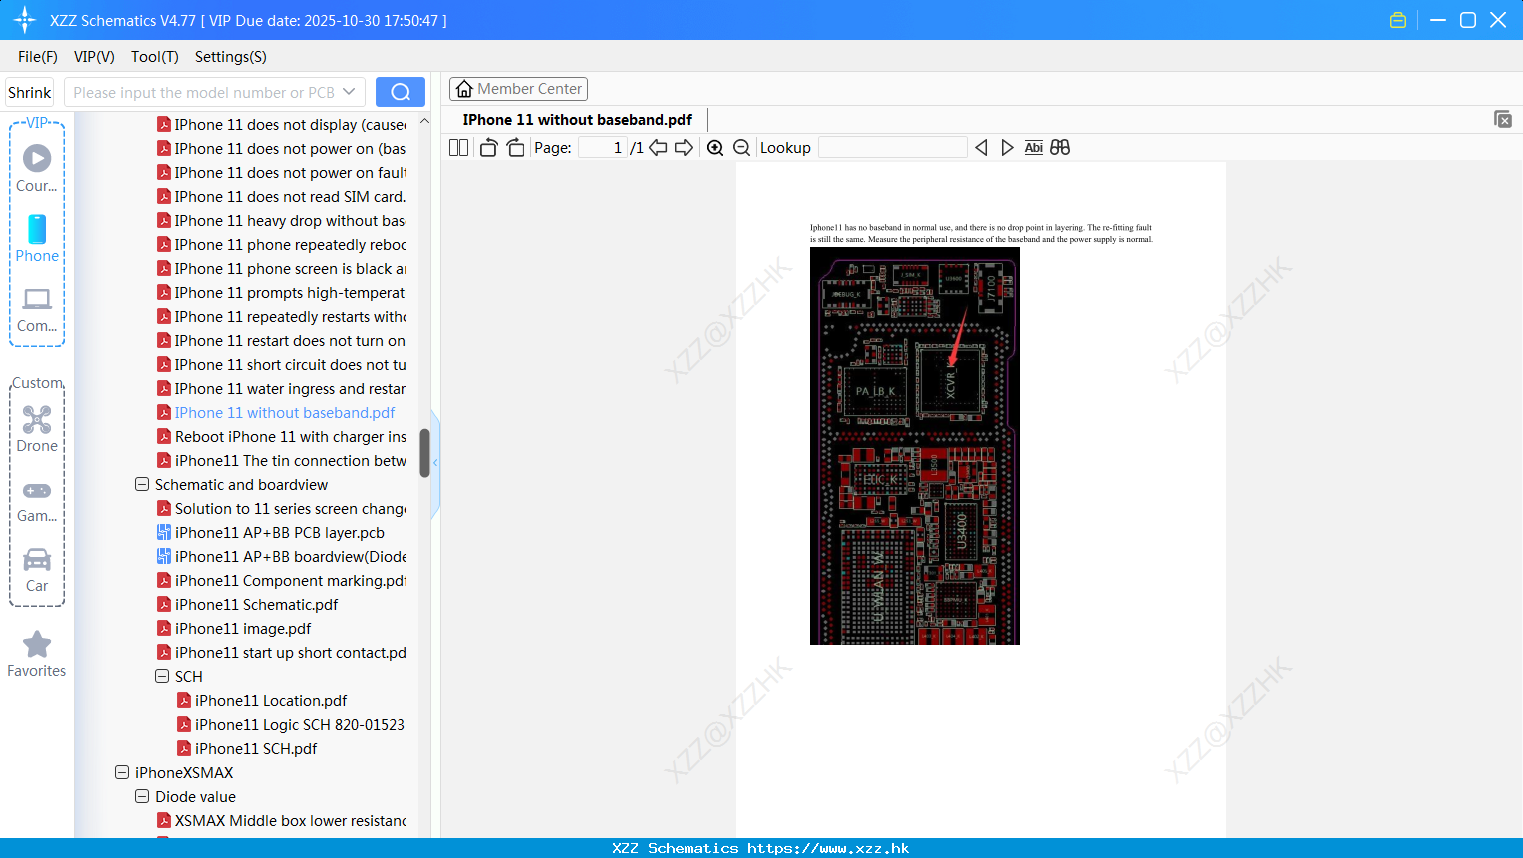Open the Drone category
The image size is (1523, 858).
coord(37,429)
